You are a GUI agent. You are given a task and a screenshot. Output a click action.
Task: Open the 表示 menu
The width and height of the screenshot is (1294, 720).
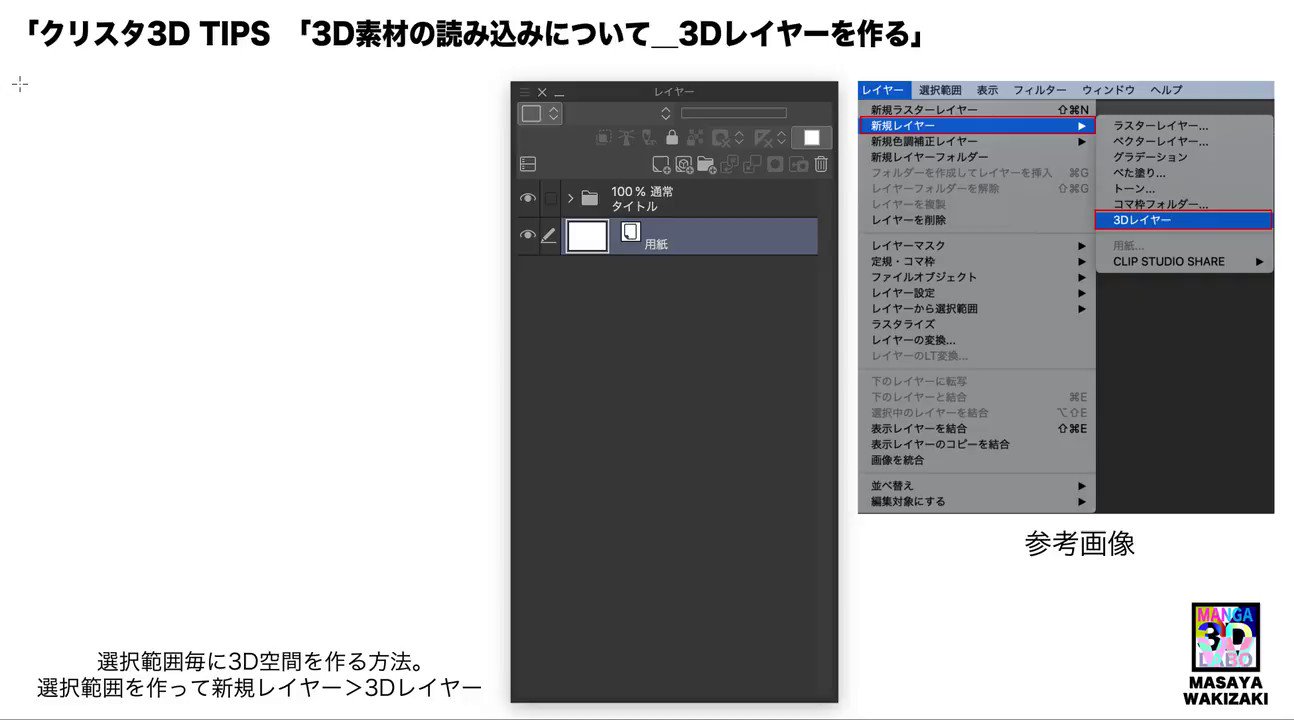(x=987, y=90)
